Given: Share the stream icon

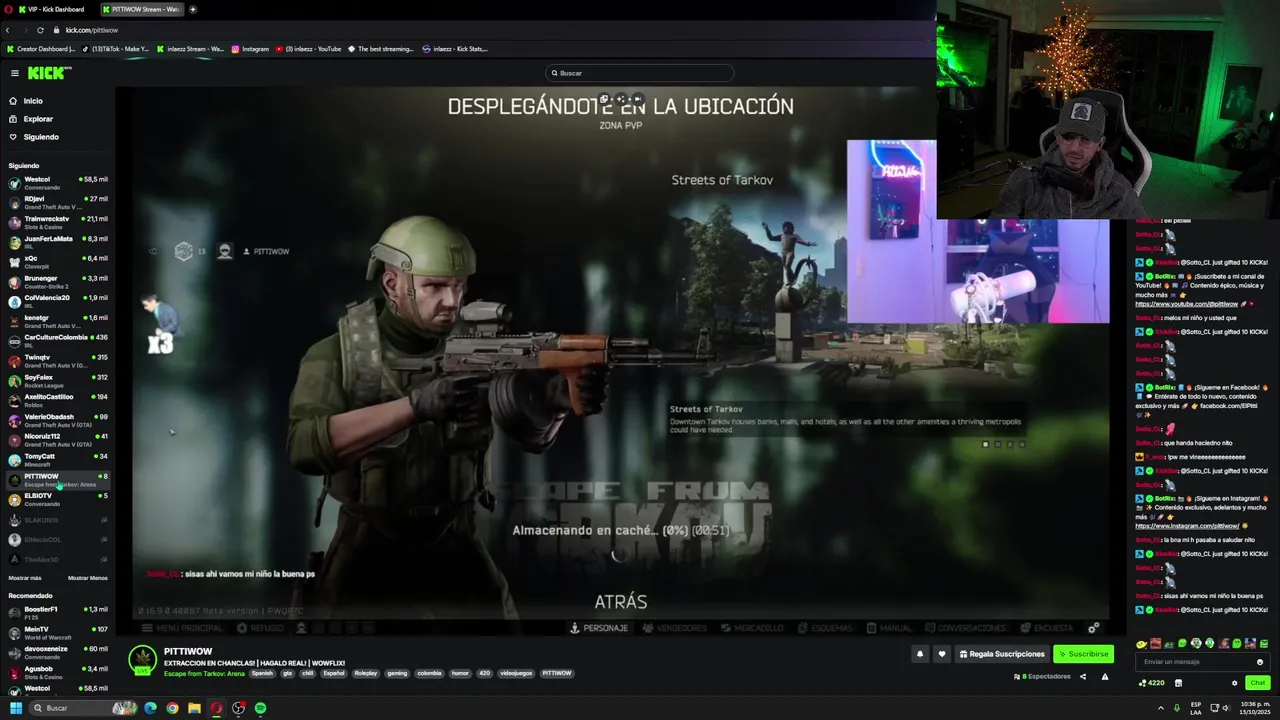Looking at the screenshot, I should [1083, 677].
